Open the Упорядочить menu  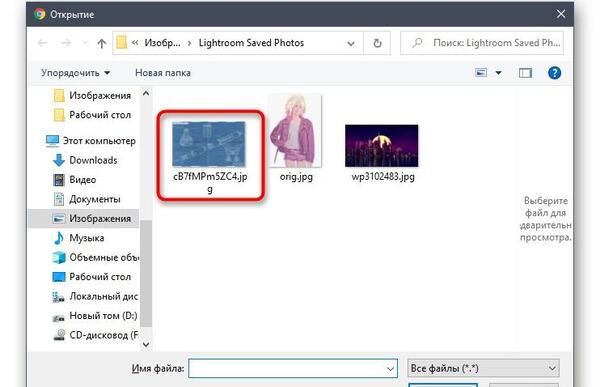75,73
